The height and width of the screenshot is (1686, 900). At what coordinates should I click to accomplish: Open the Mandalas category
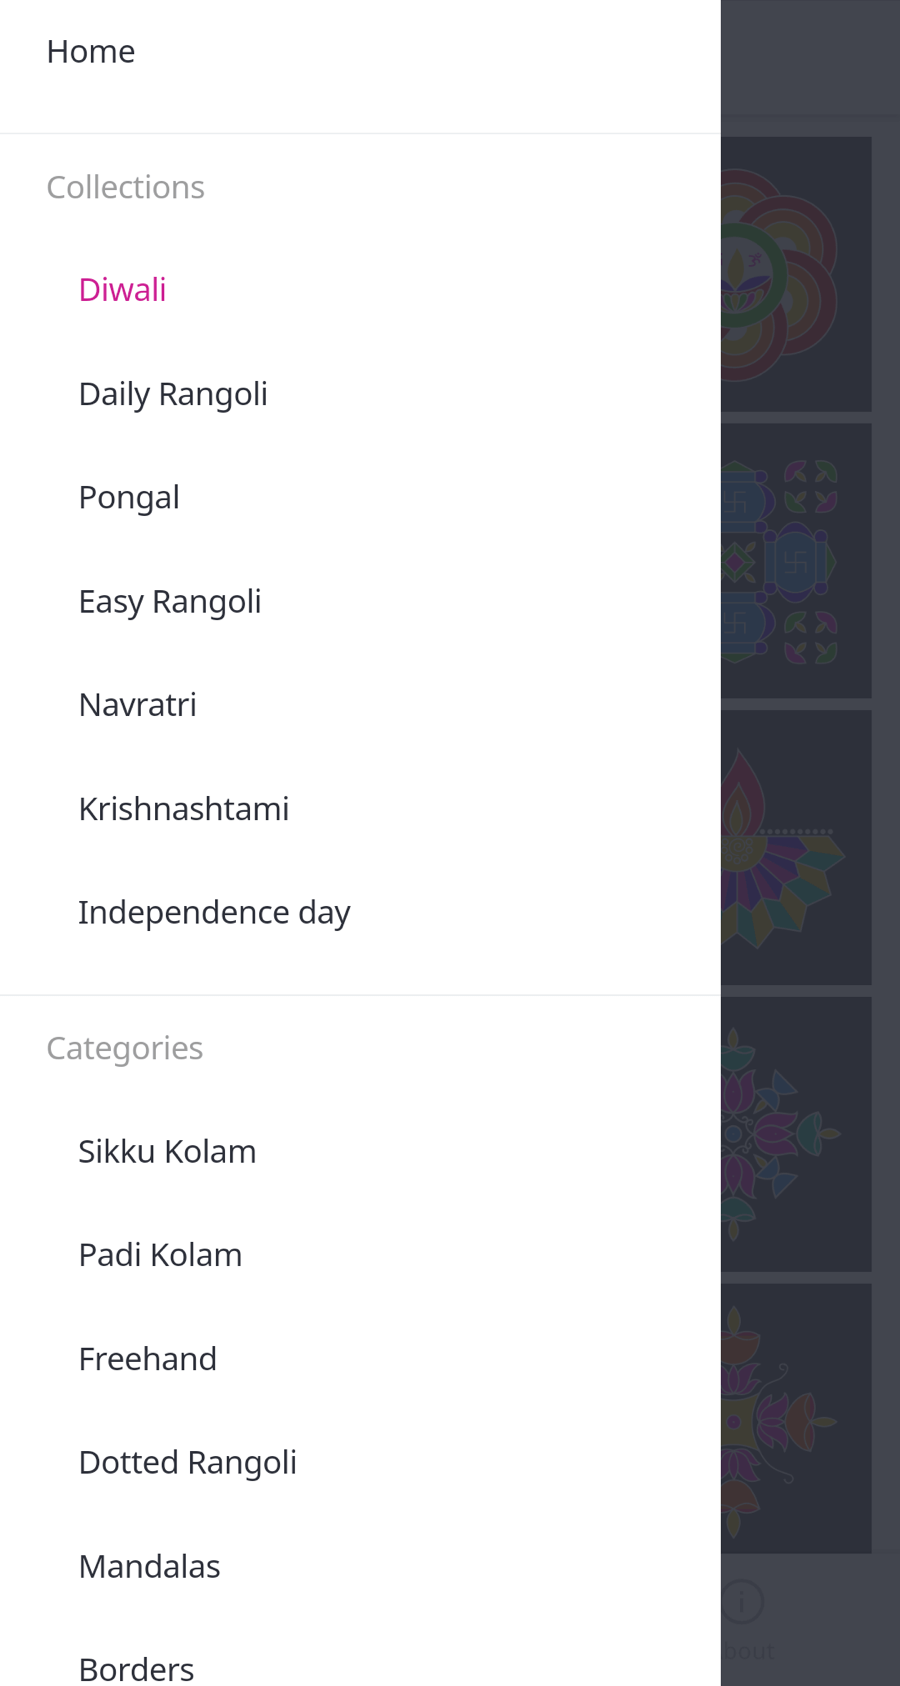click(x=149, y=1566)
